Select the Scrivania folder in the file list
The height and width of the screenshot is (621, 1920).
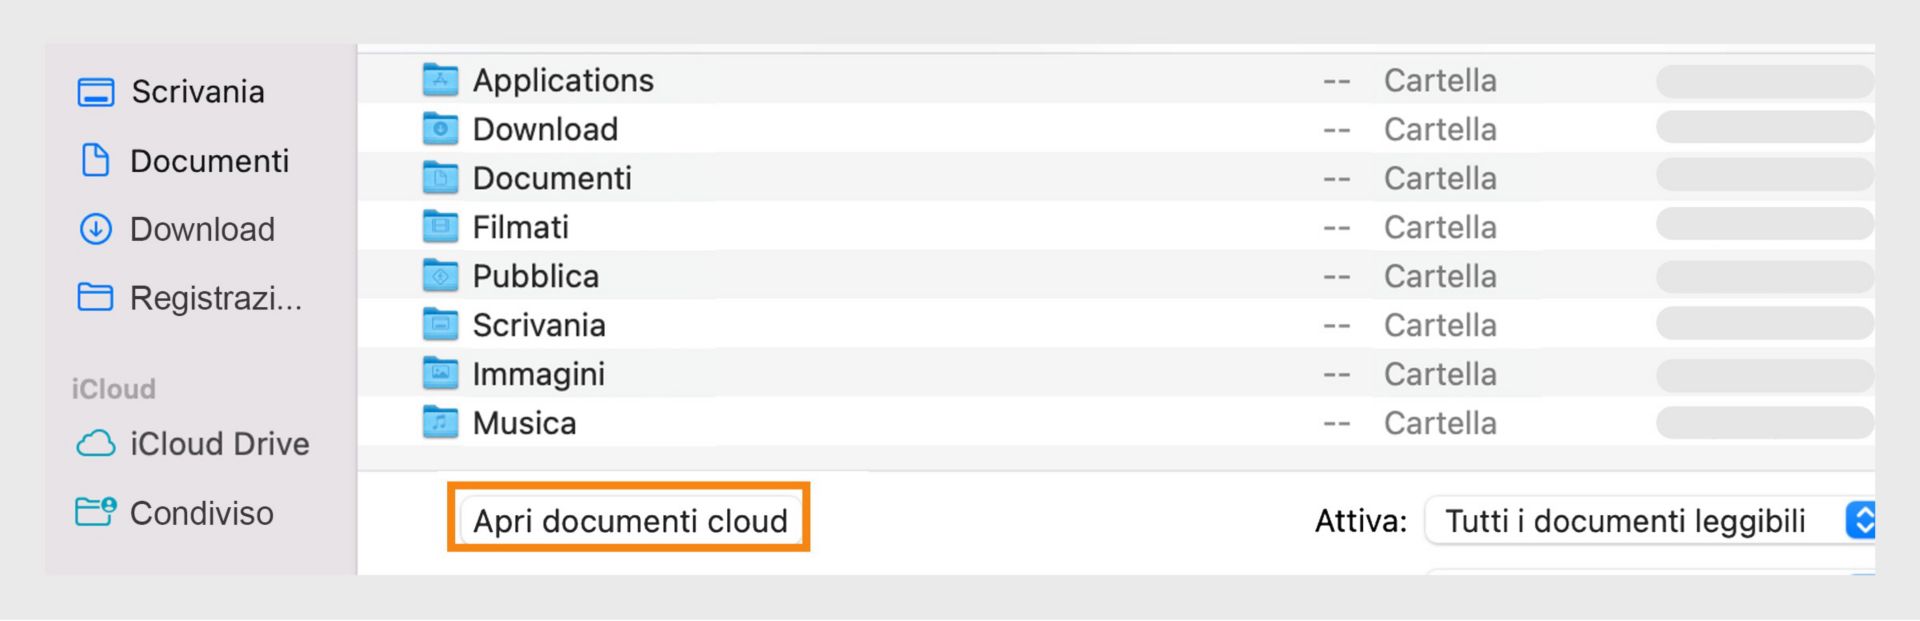[538, 324]
